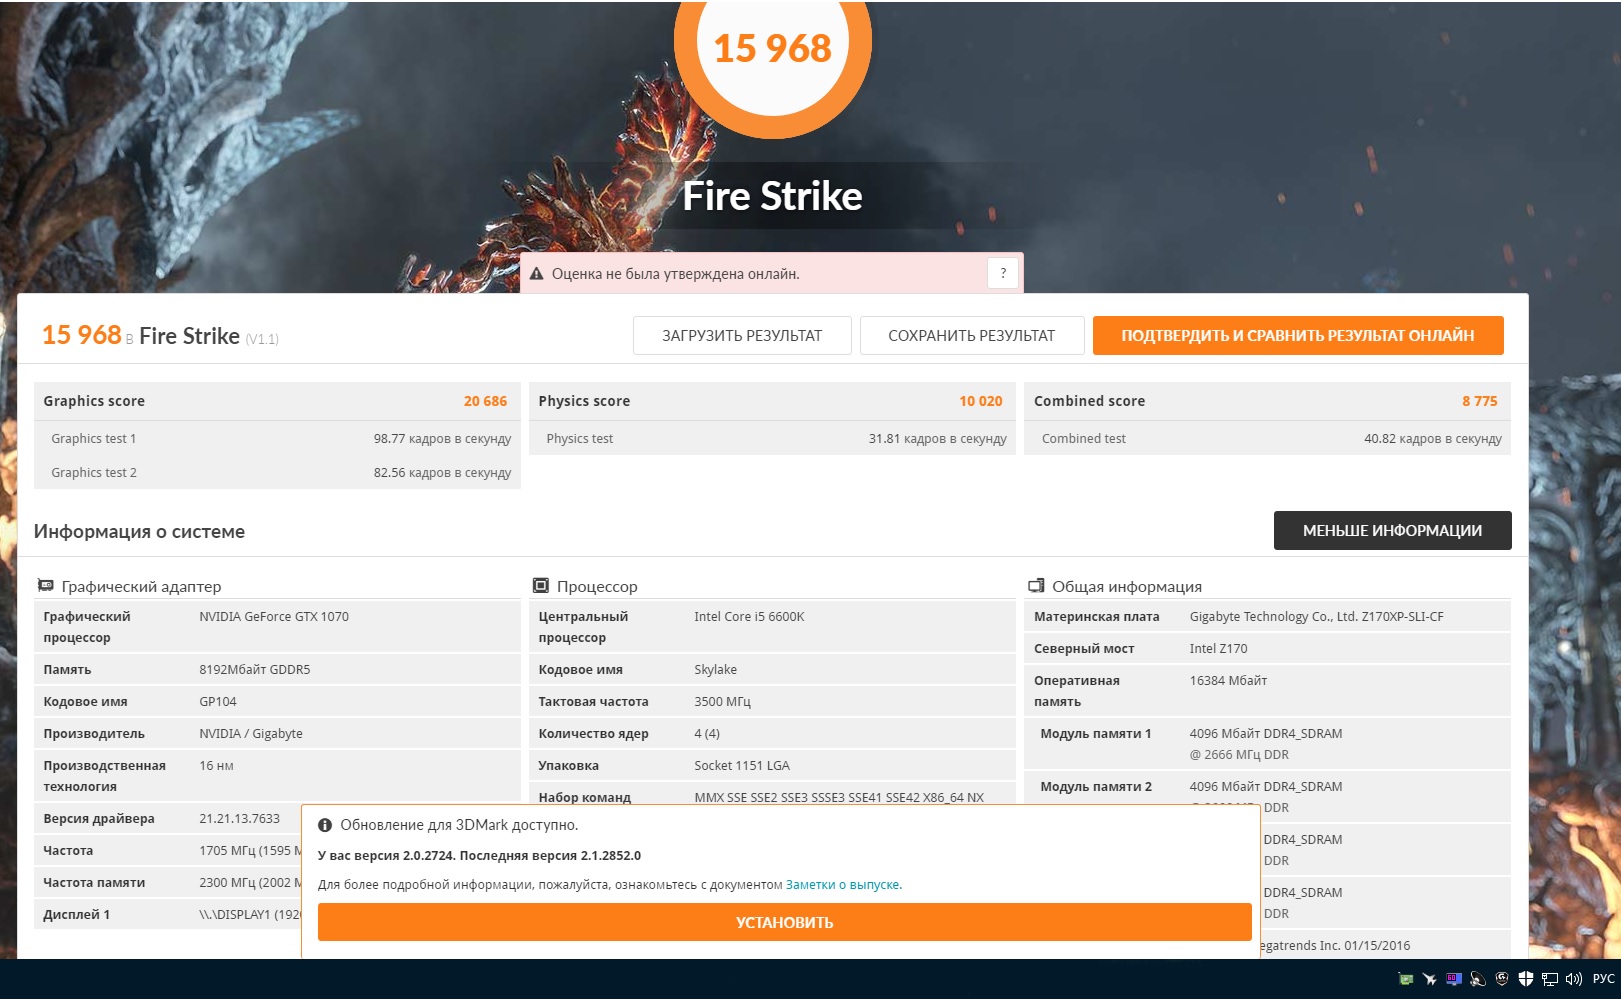The image size is (1621, 999).
Task: Open the volume control tray icon
Action: coord(1574,979)
